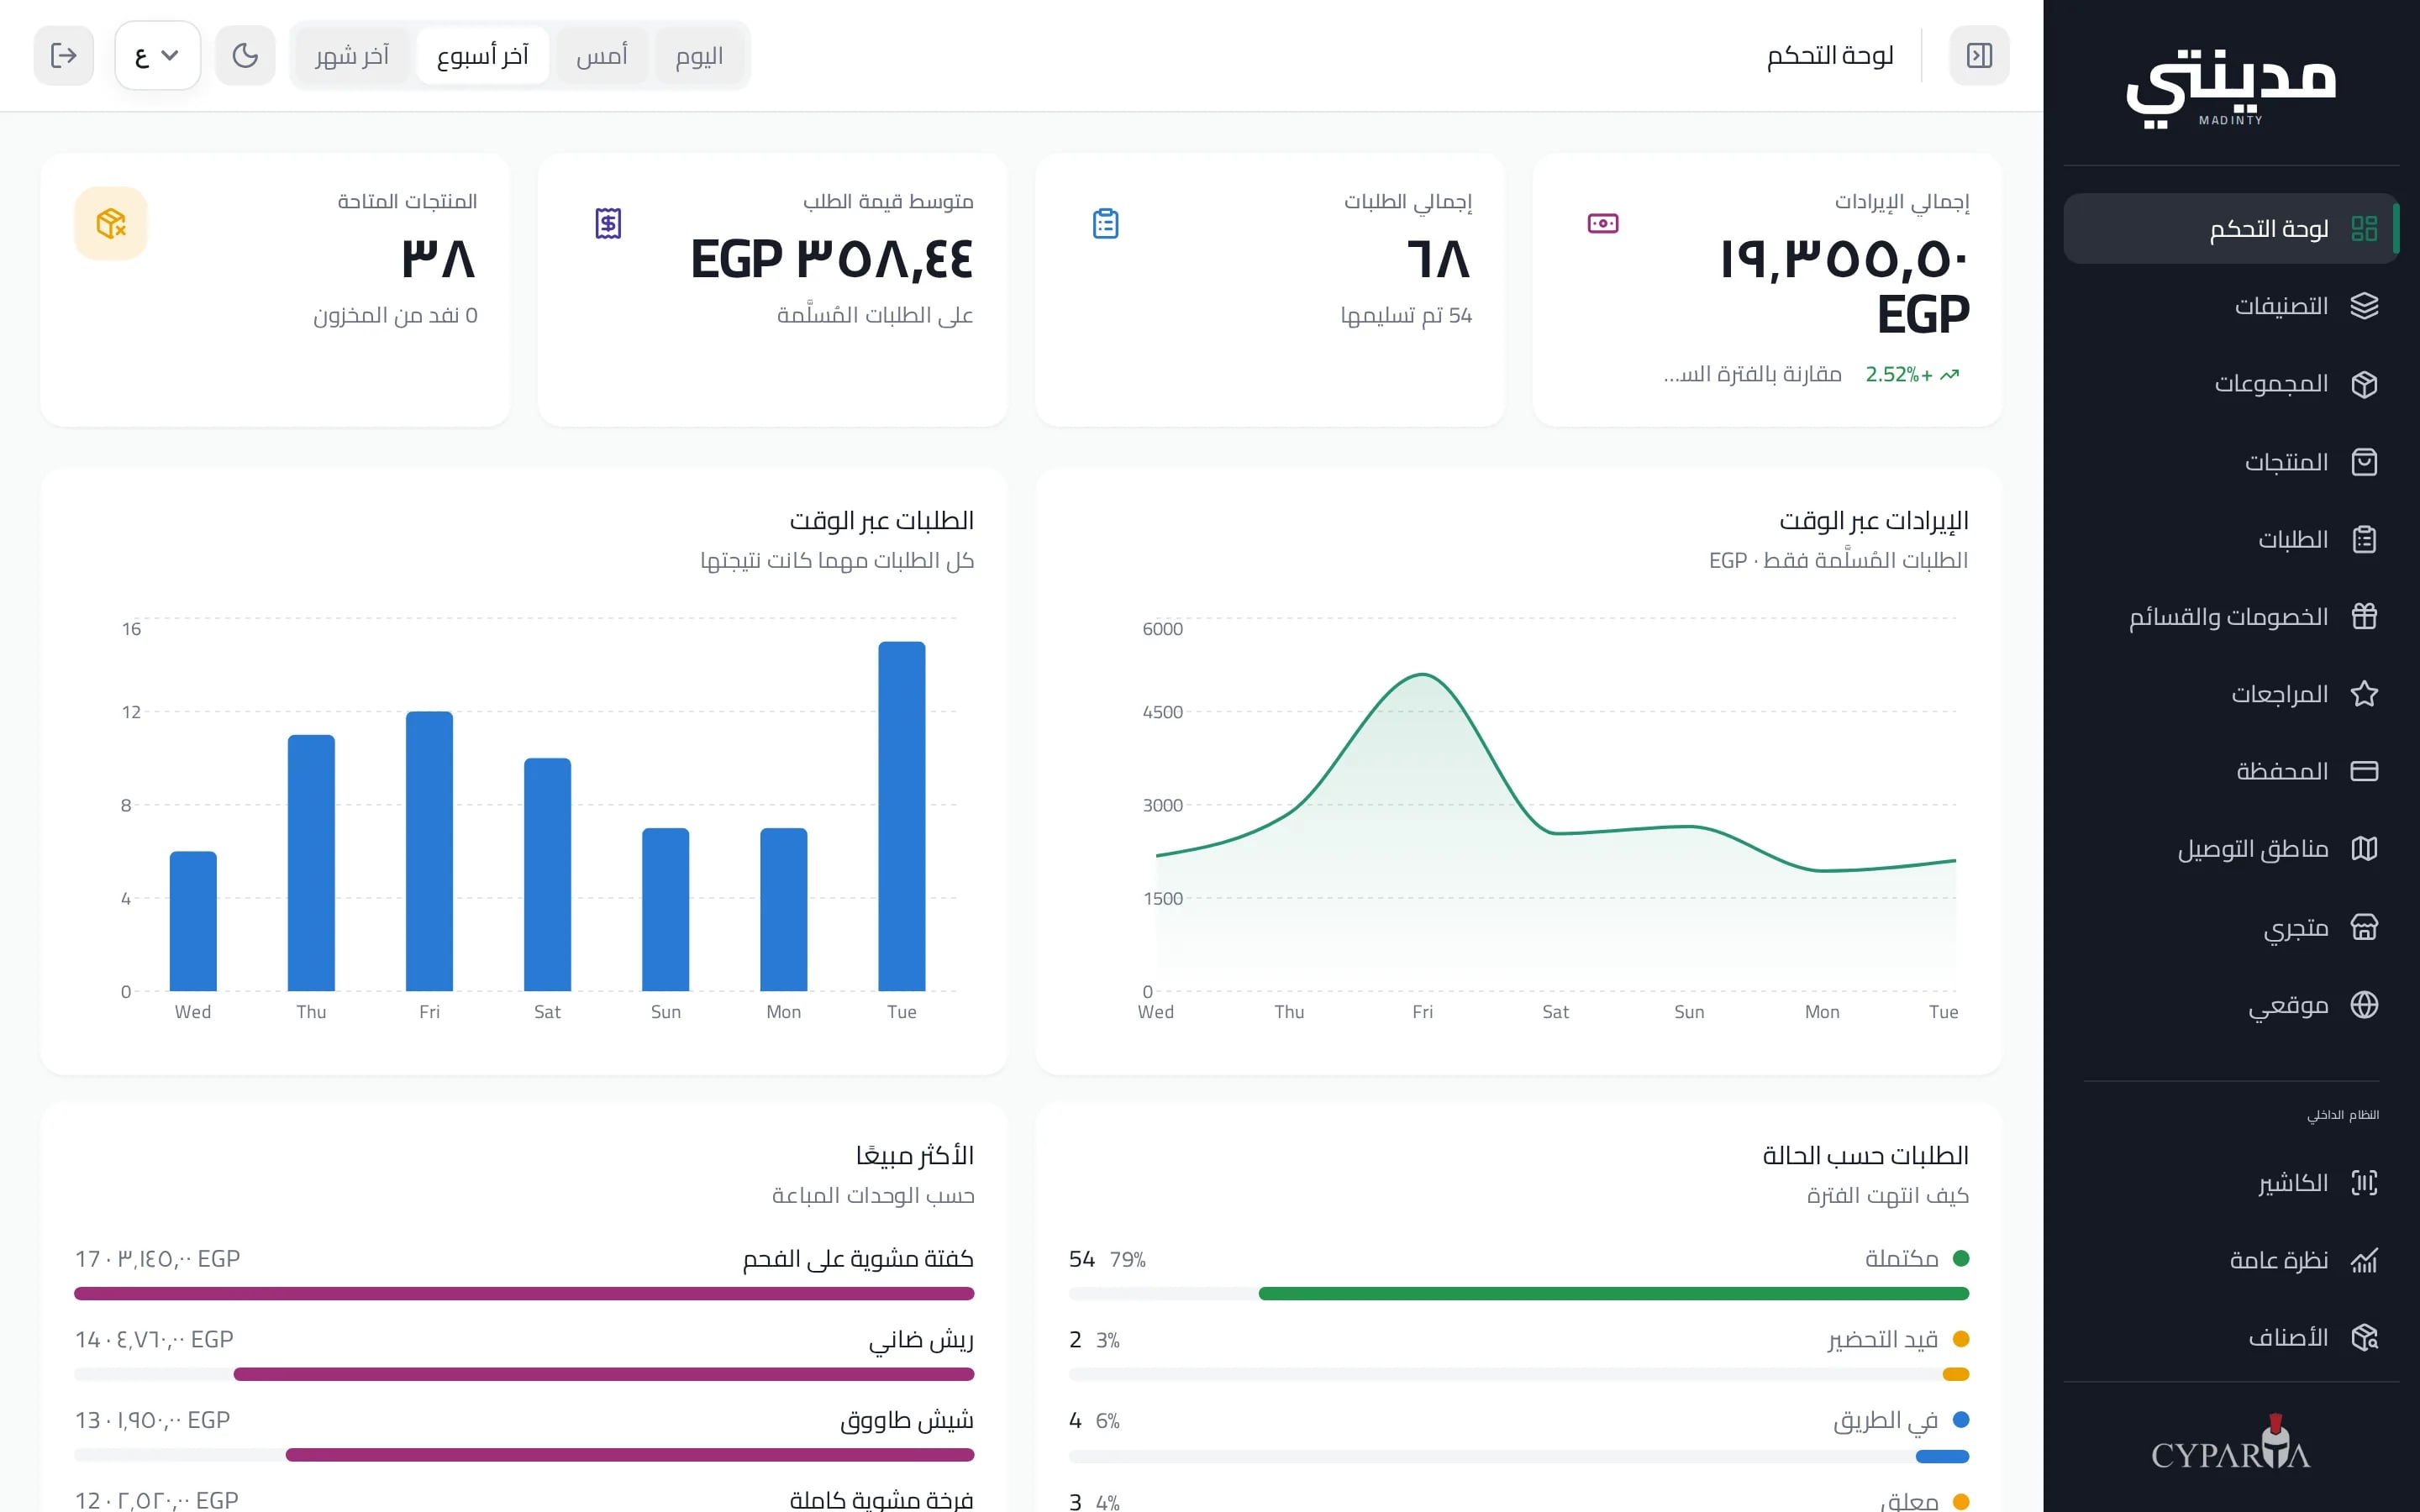
Task: Click the Tue bar in orders chart
Action: [901, 816]
